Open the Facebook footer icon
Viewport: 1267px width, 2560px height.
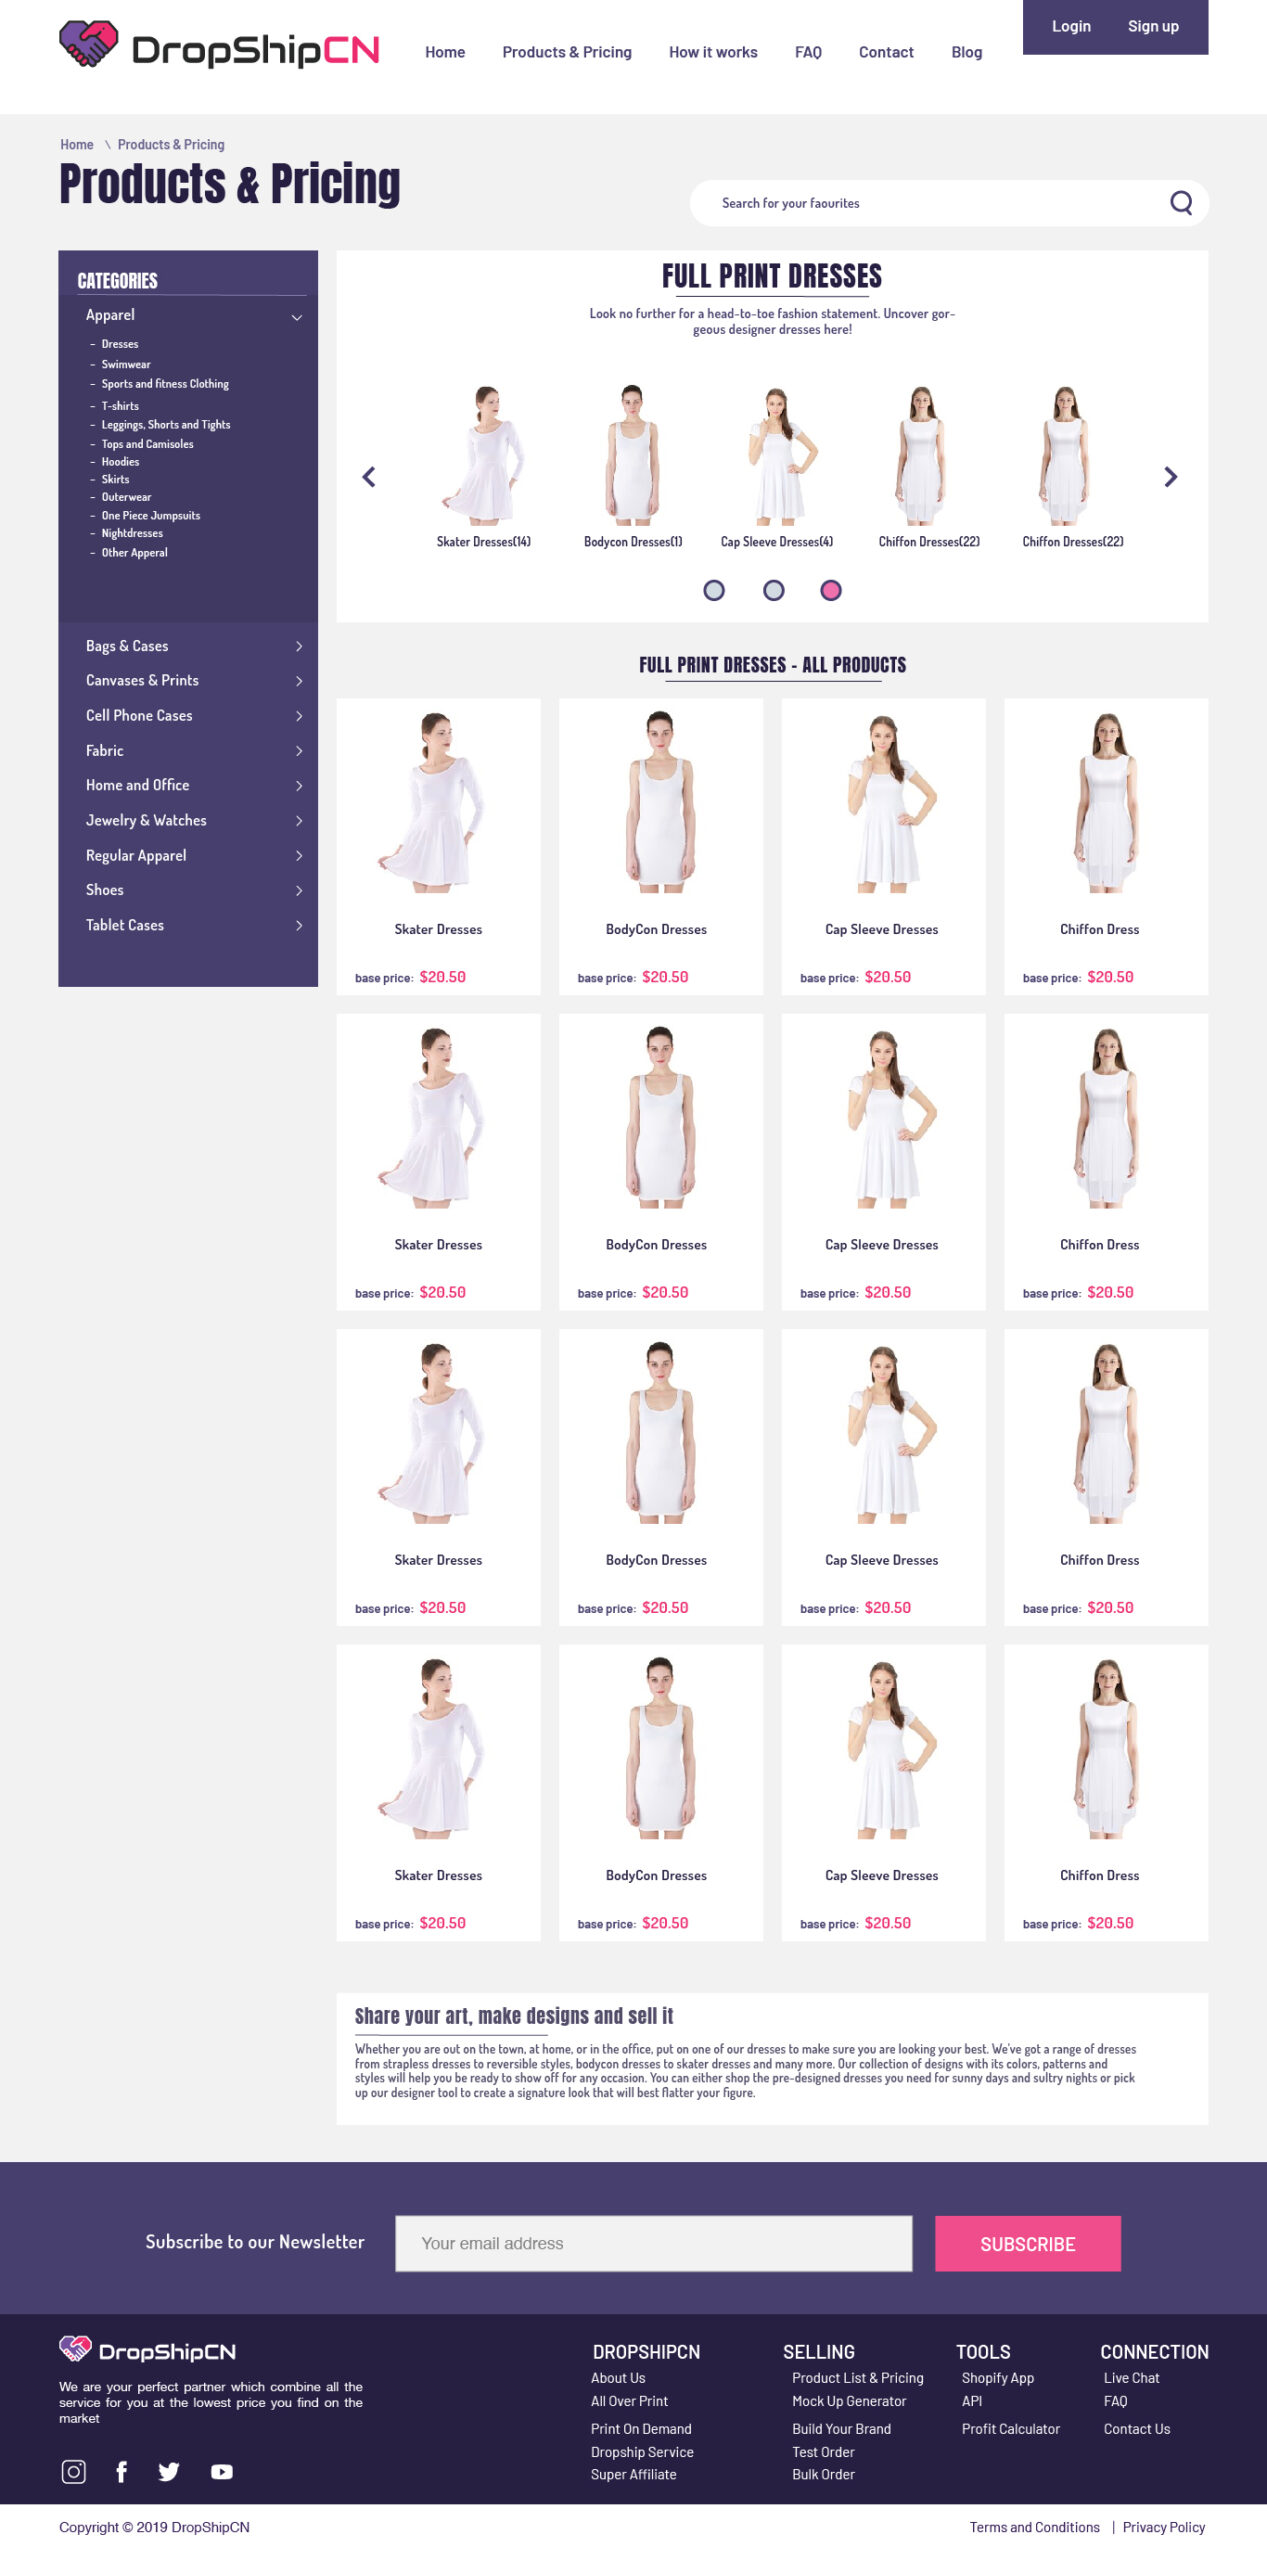[121, 2471]
